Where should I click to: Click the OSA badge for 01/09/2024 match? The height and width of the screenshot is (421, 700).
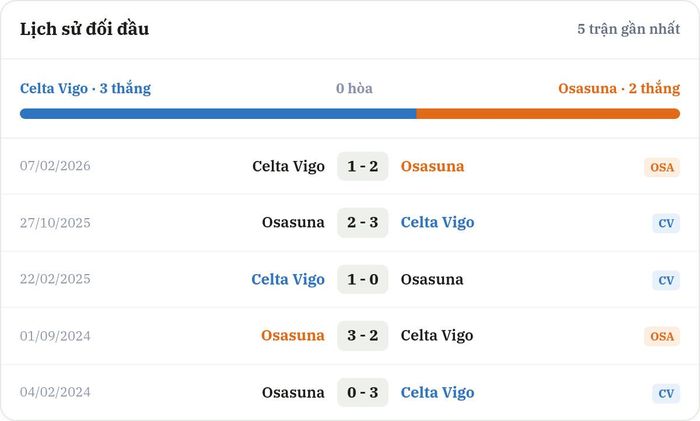tap(662, 336)
